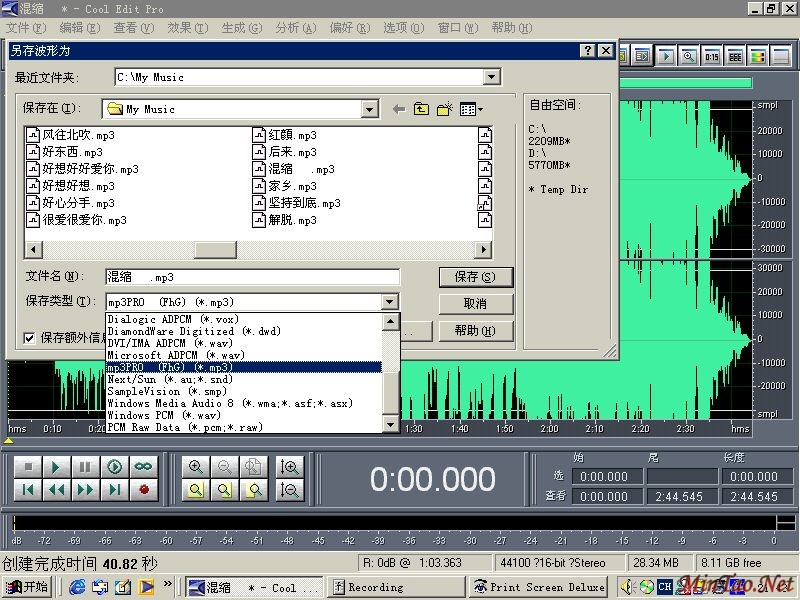This screenshot has height=600, width=800.
Task: Click the Up One Level folder icon
Action: (x=421, y=109)
